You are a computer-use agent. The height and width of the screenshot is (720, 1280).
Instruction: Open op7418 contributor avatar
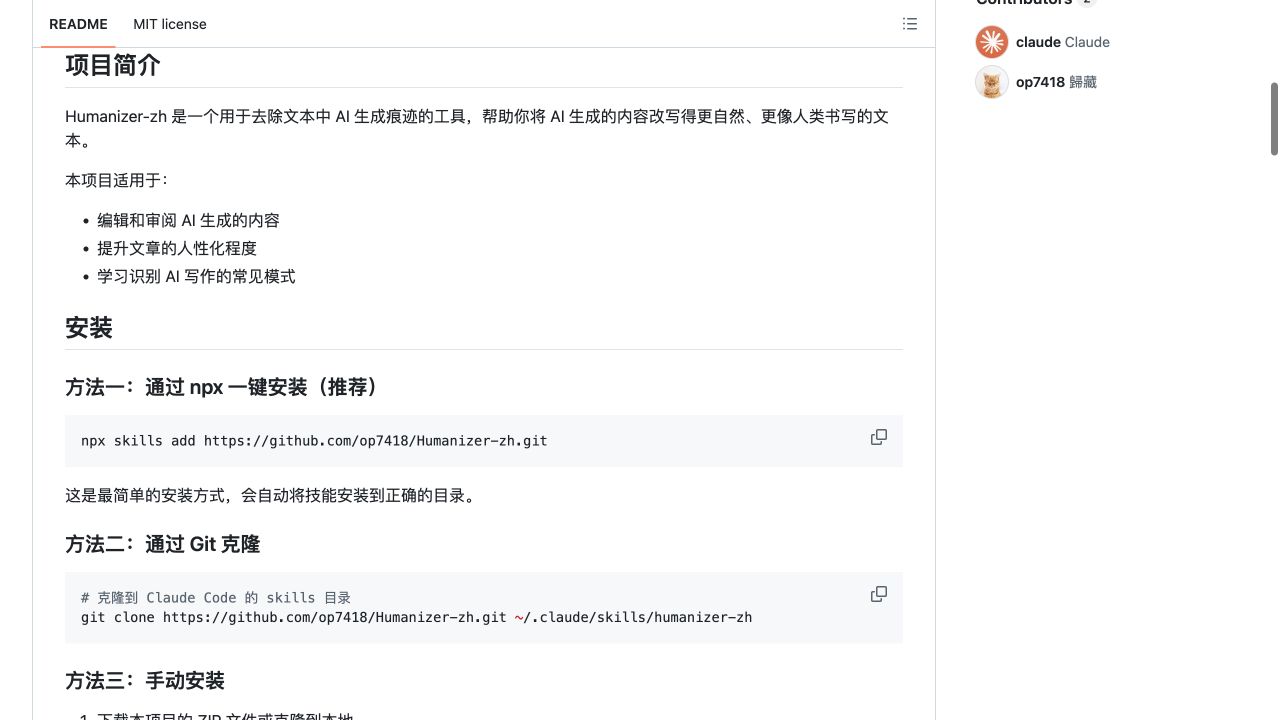[x=992, y=82]
